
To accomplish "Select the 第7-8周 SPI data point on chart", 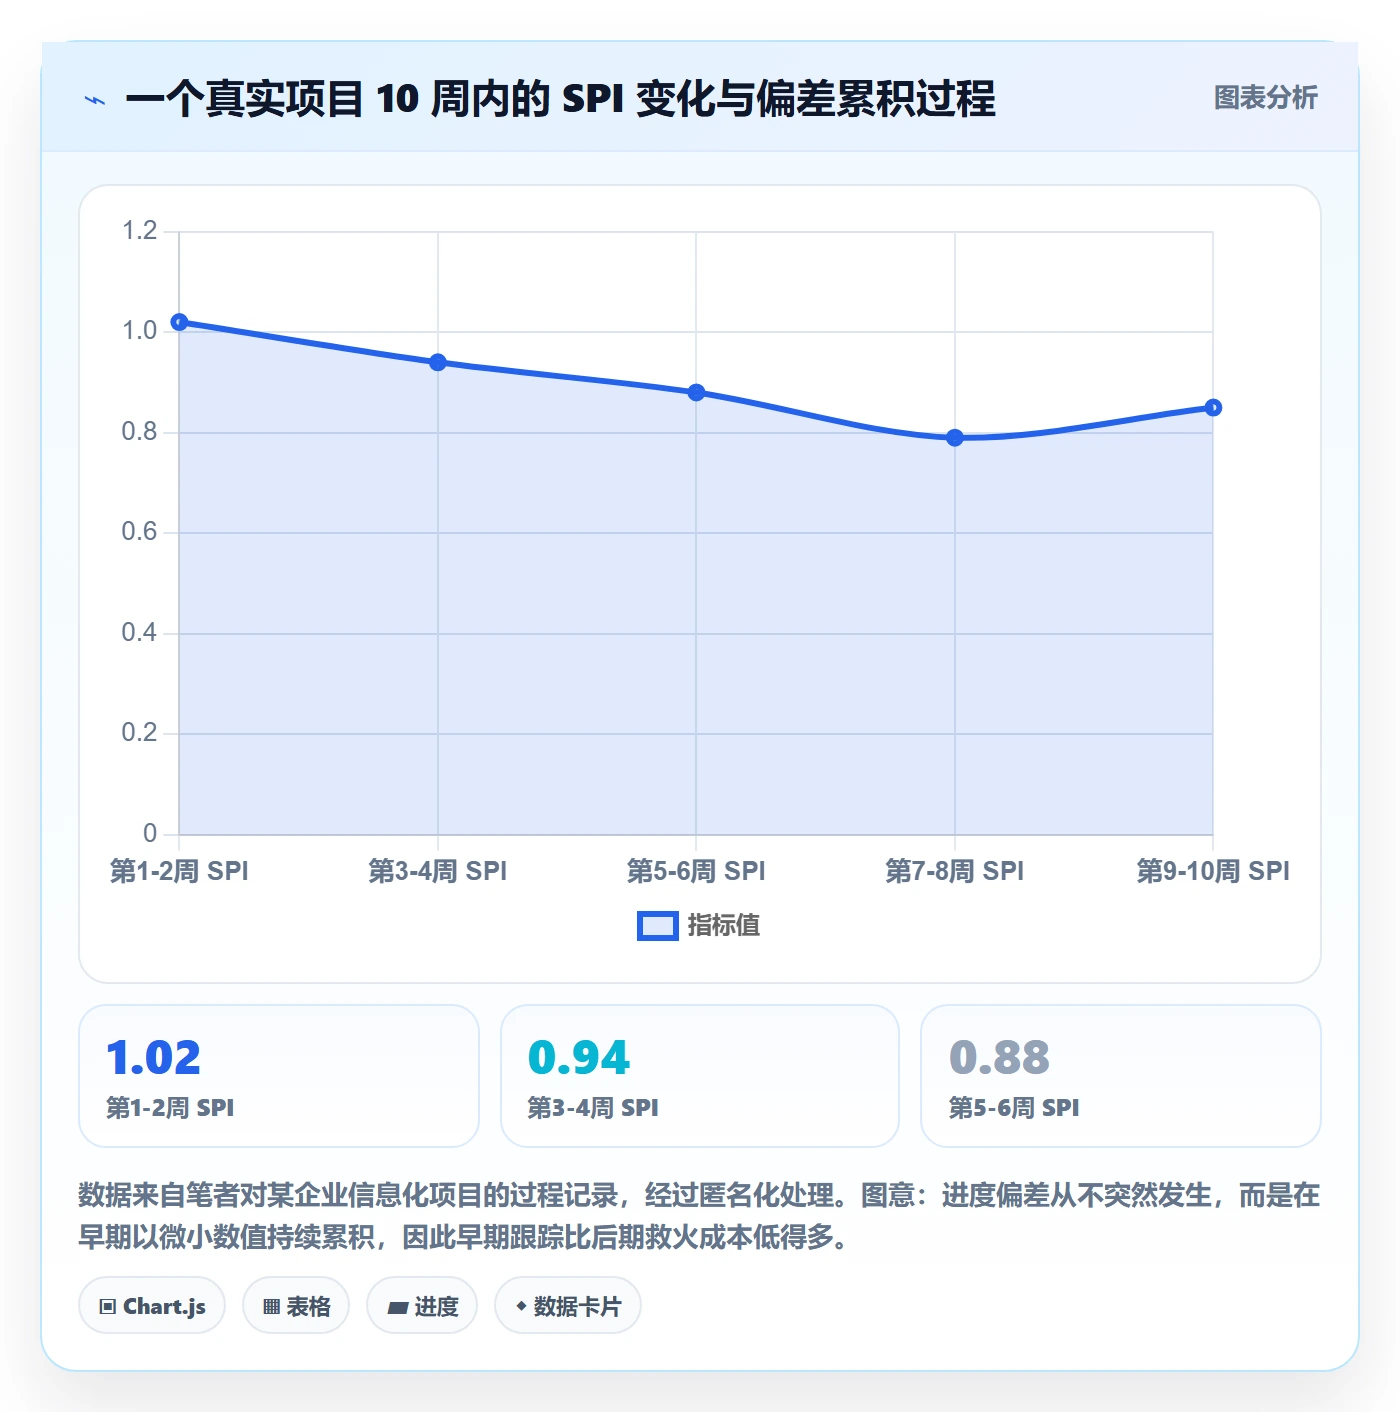I will click(955, 438).
